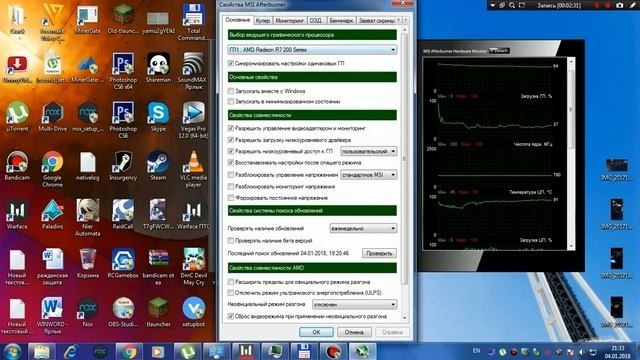Select the DmC Devil May Cry icon
This screenshot has height=360, width=640.
point(193,267)
